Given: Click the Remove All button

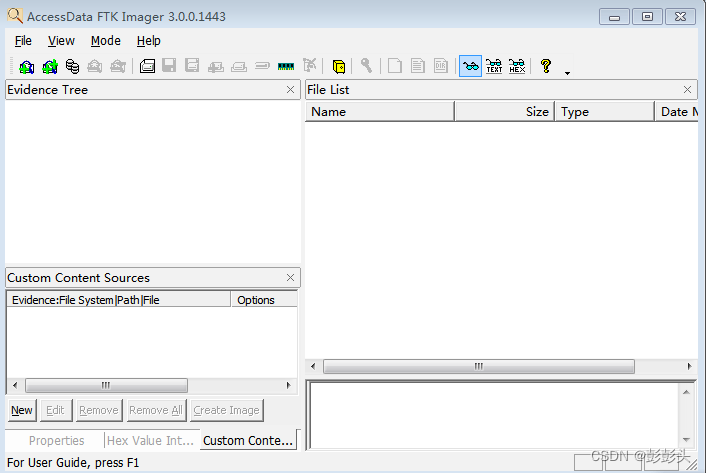Looking at the screenshot, I should 156,410.
